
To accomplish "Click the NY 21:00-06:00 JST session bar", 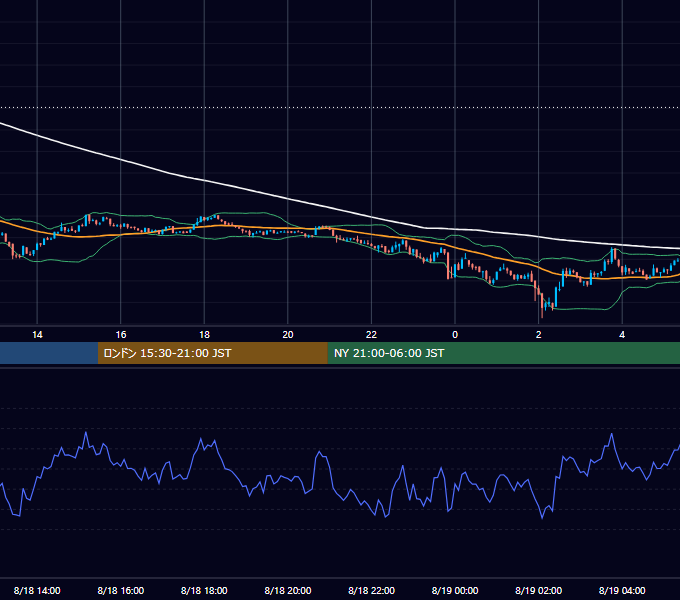I will 503,353.
